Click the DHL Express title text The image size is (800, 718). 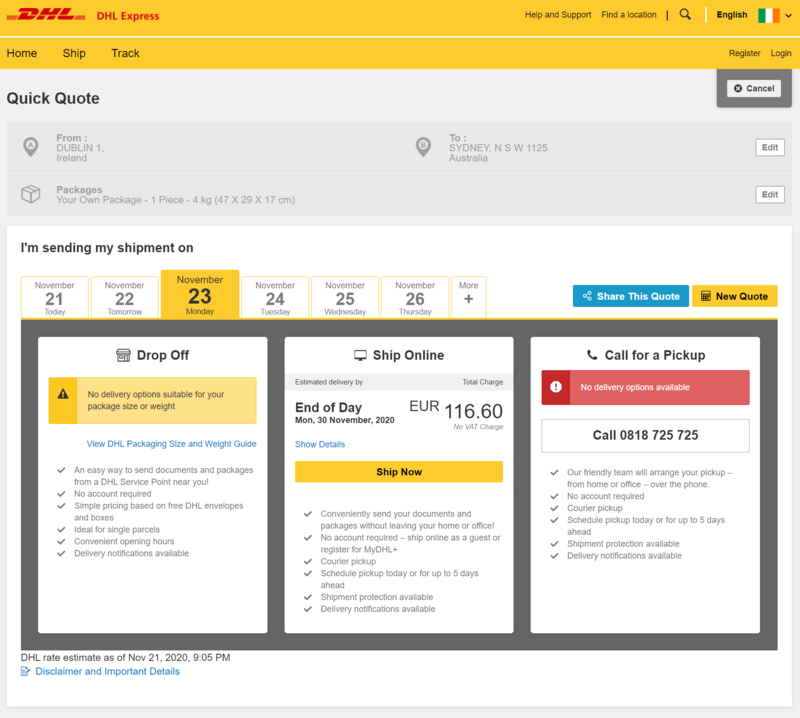pyautogui.click(x=128, y=16)
